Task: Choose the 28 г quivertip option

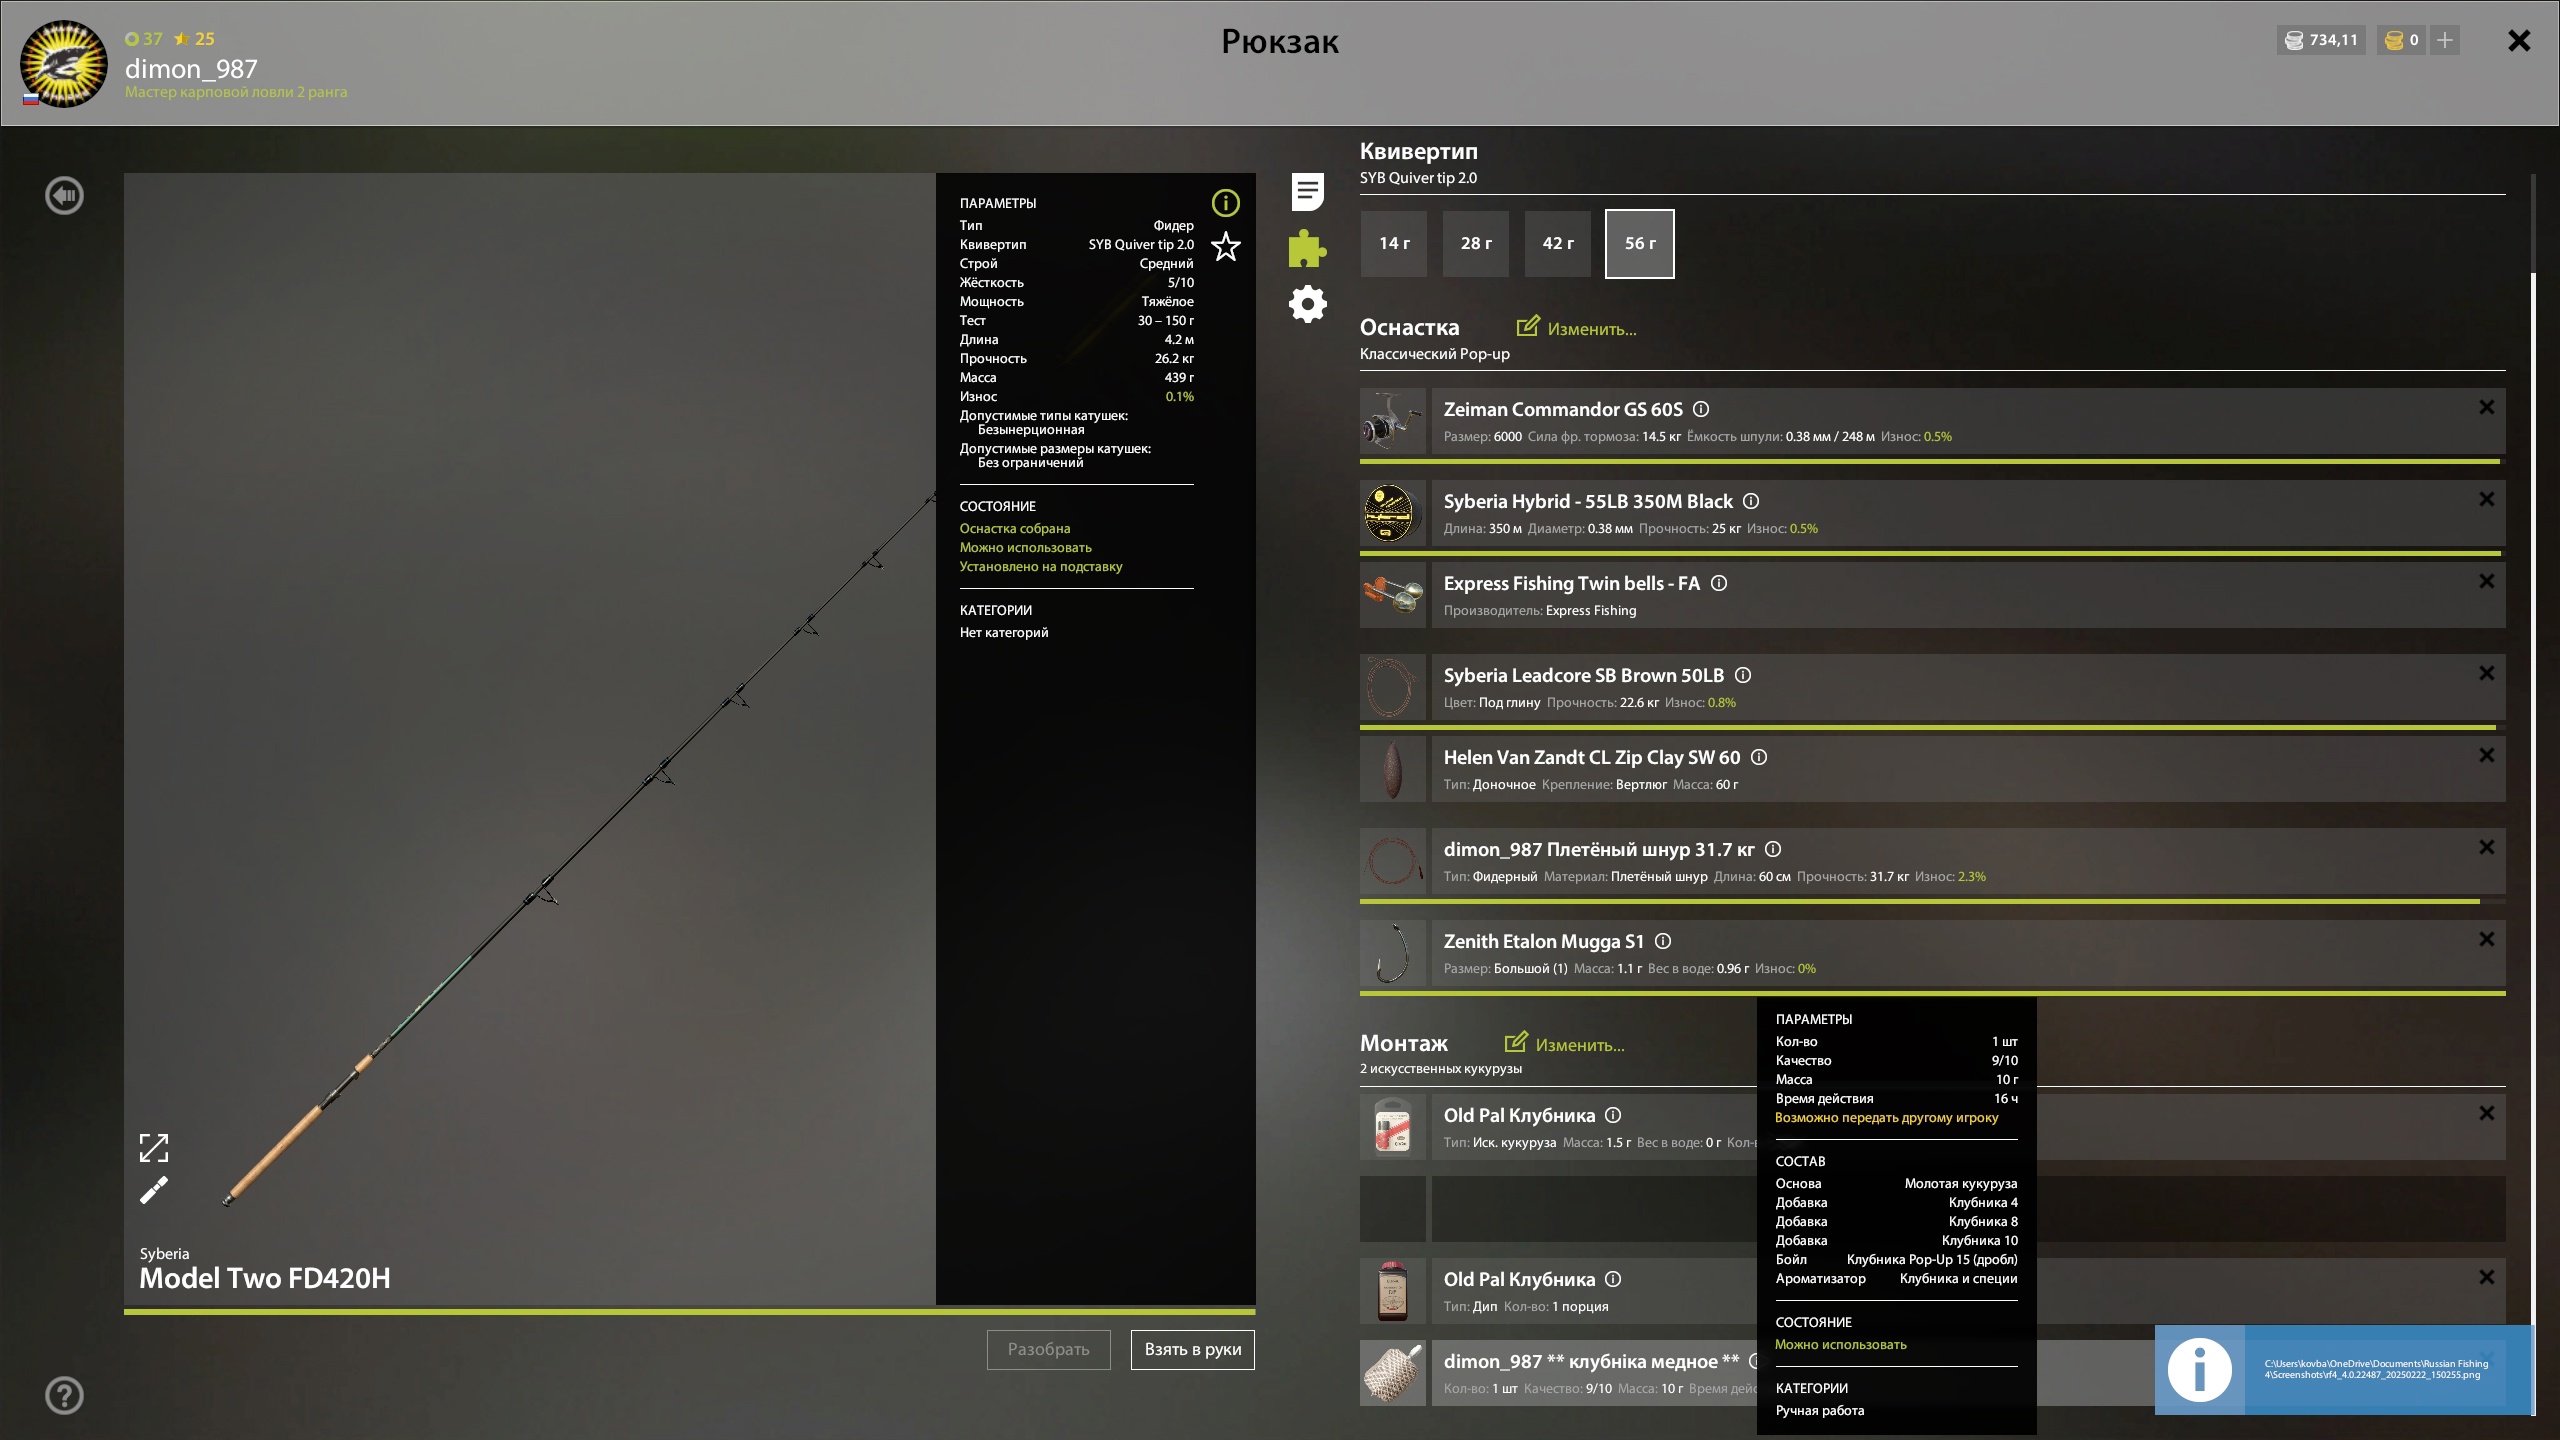Action: (x=1476, y=244)
